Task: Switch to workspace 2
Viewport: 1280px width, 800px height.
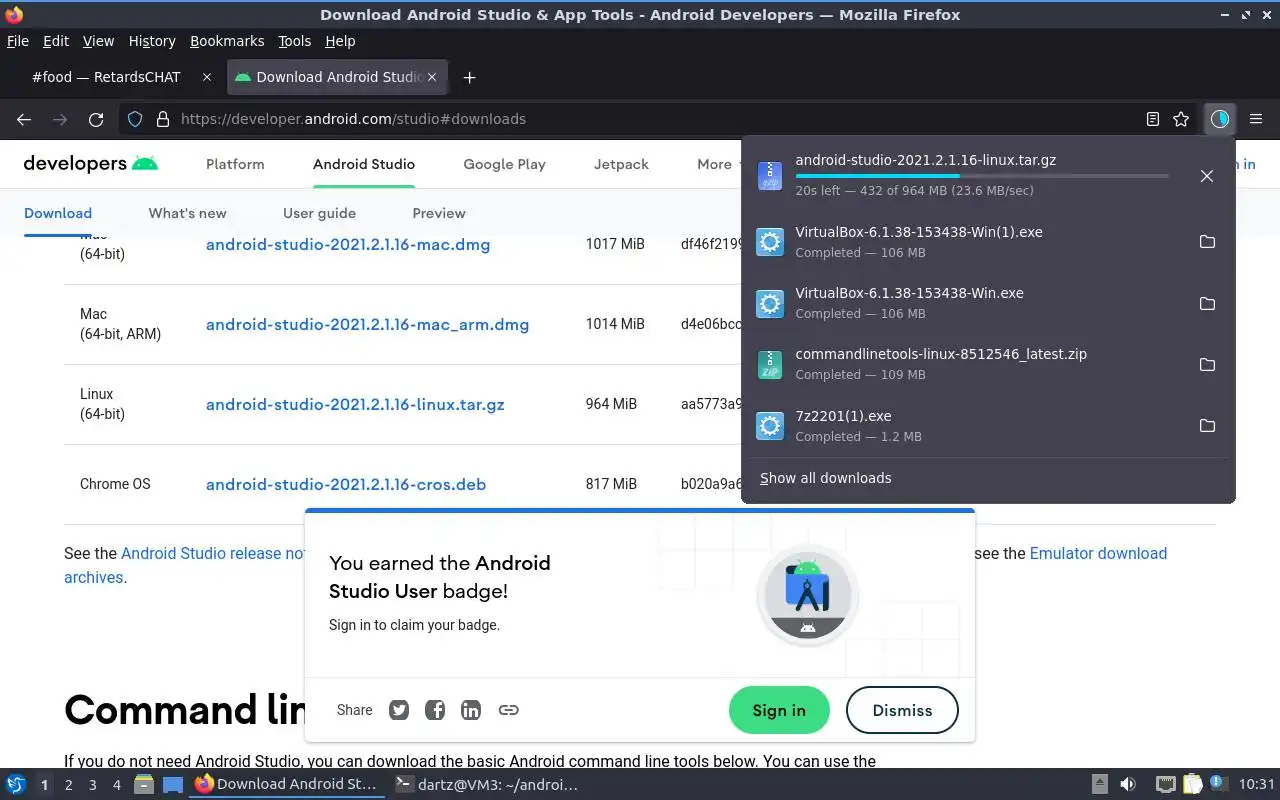Action: pyautogui.click(x=69, y=785)
